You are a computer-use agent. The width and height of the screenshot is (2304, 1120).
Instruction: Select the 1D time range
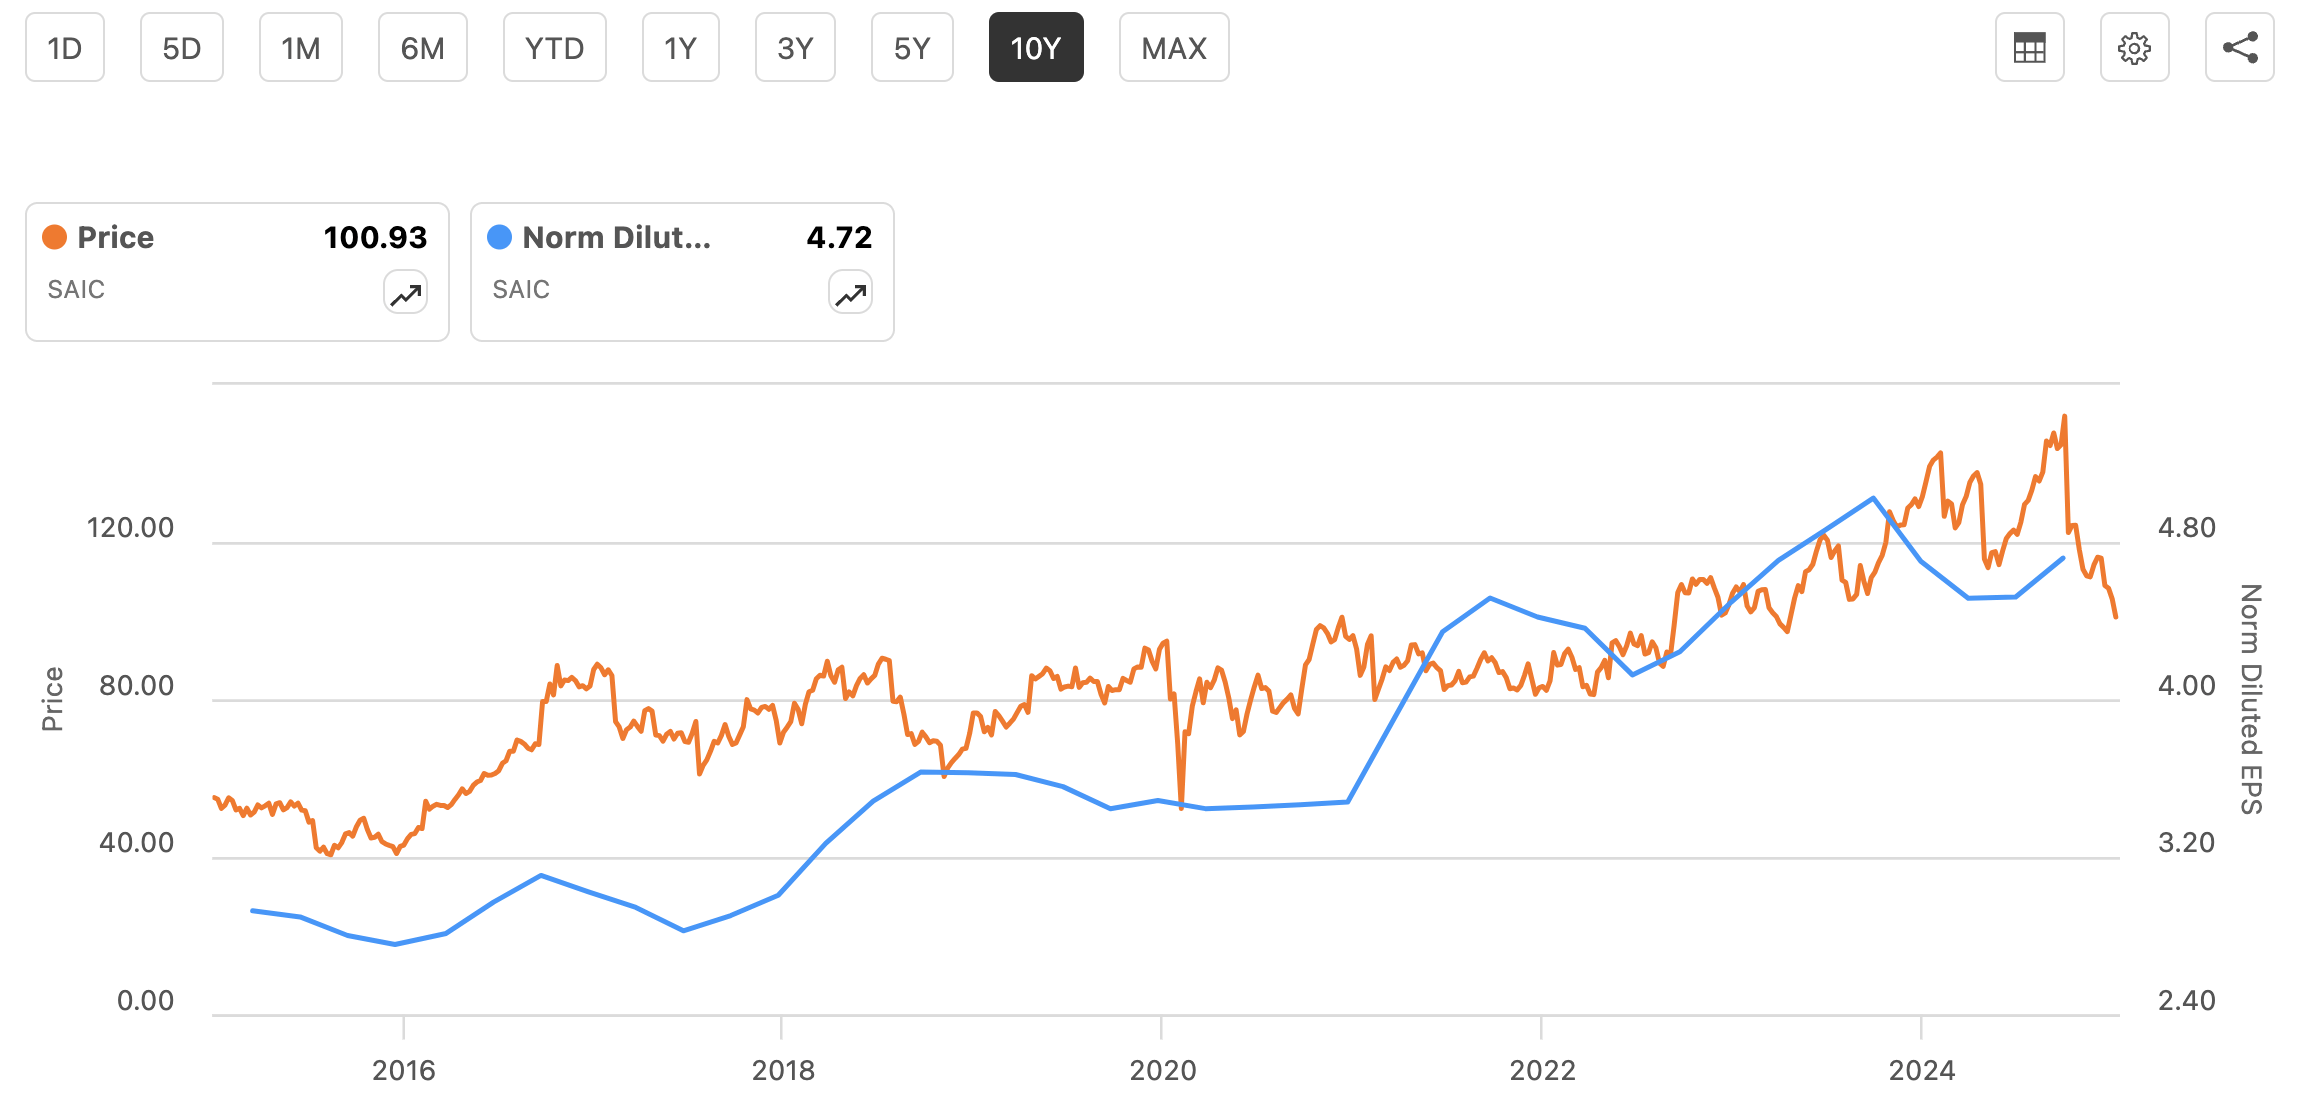click(65, 48)
